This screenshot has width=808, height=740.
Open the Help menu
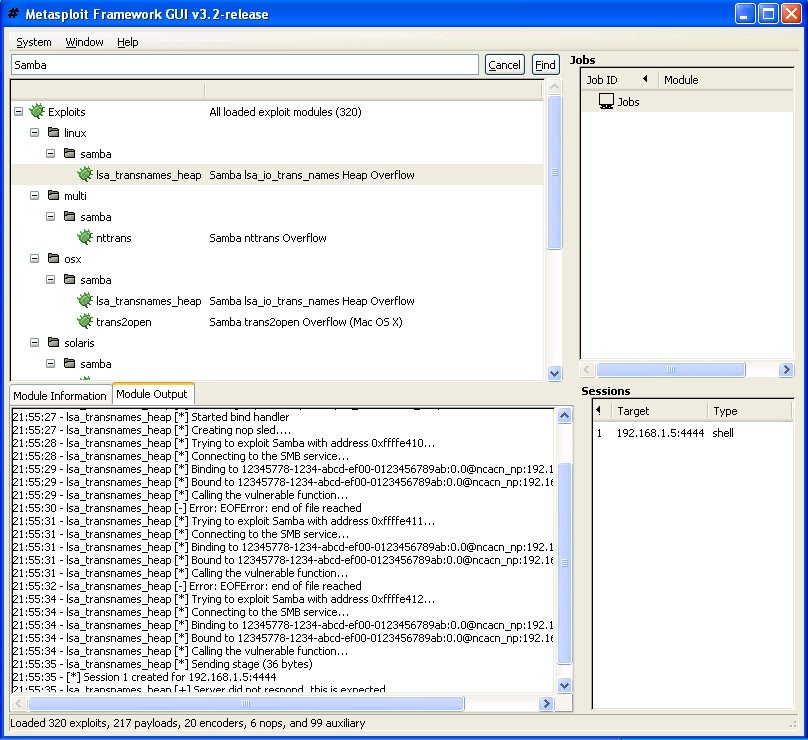128,42
